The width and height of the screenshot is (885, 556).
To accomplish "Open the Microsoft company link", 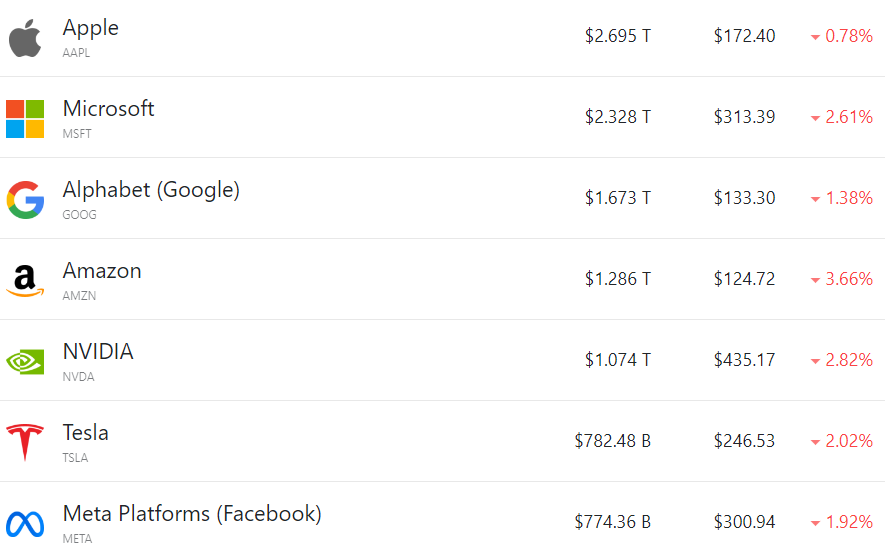I will (108, 108).
